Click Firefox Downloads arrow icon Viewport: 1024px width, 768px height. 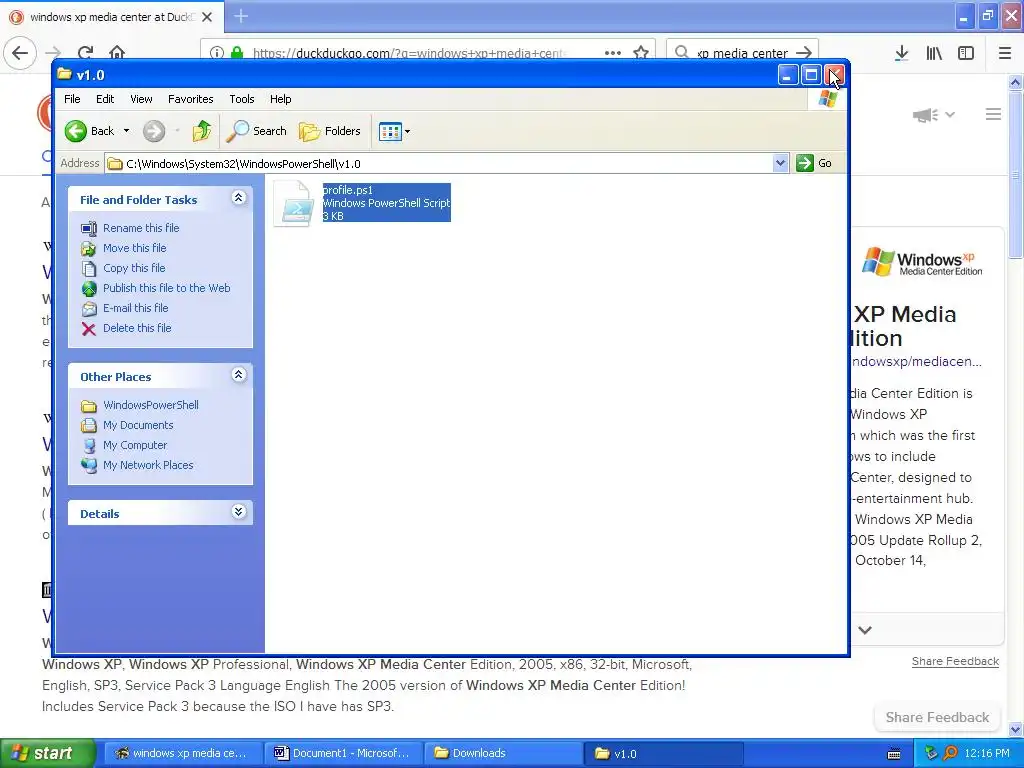point(902,54)
